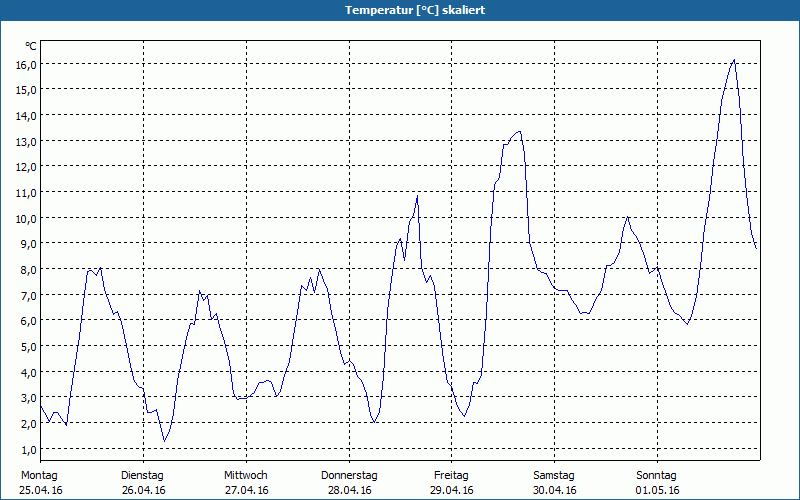Click the chart title 'Temperatur [°C] skaliert'
The height and width of the screenshot is (500, 800).
(400, 10)
